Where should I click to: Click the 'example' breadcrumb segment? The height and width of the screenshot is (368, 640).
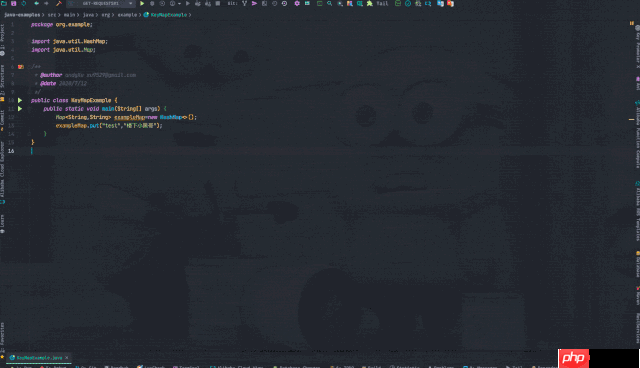127,15
